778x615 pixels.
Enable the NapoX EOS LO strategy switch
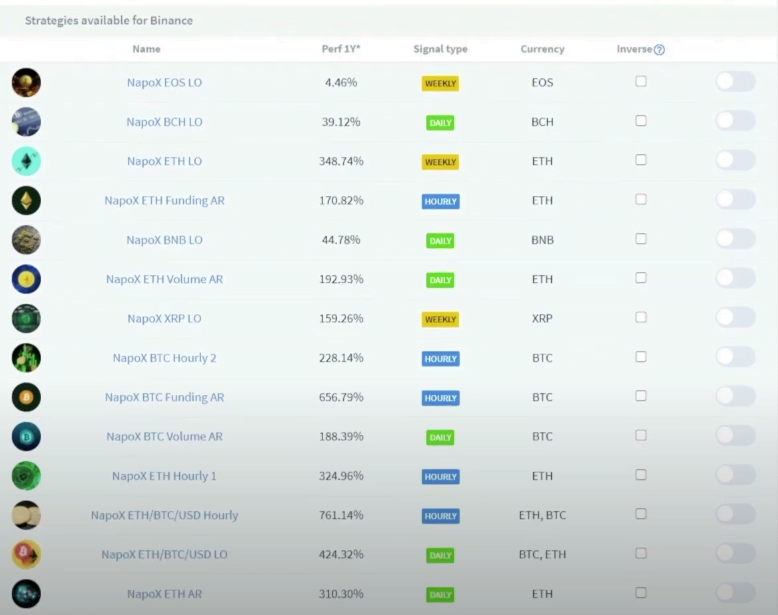click(735, 81)
